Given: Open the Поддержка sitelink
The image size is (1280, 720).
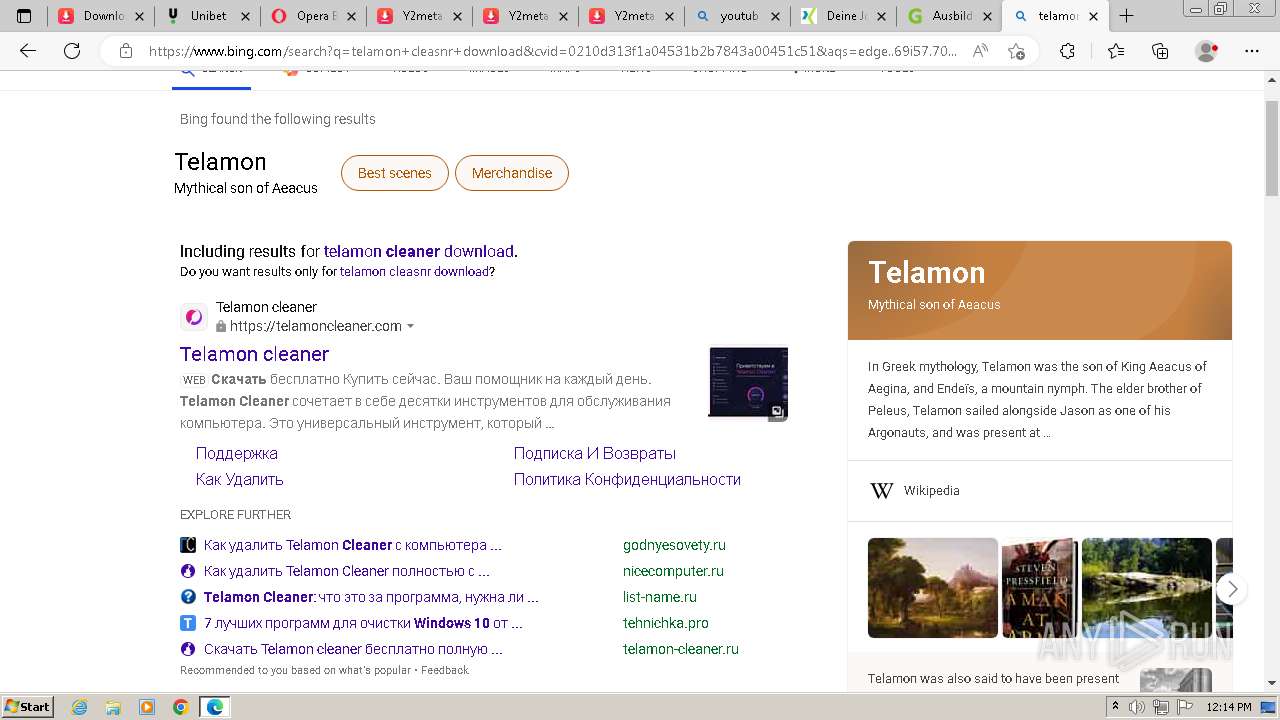Looking at the screenshot, I should [x=237, y=453].
